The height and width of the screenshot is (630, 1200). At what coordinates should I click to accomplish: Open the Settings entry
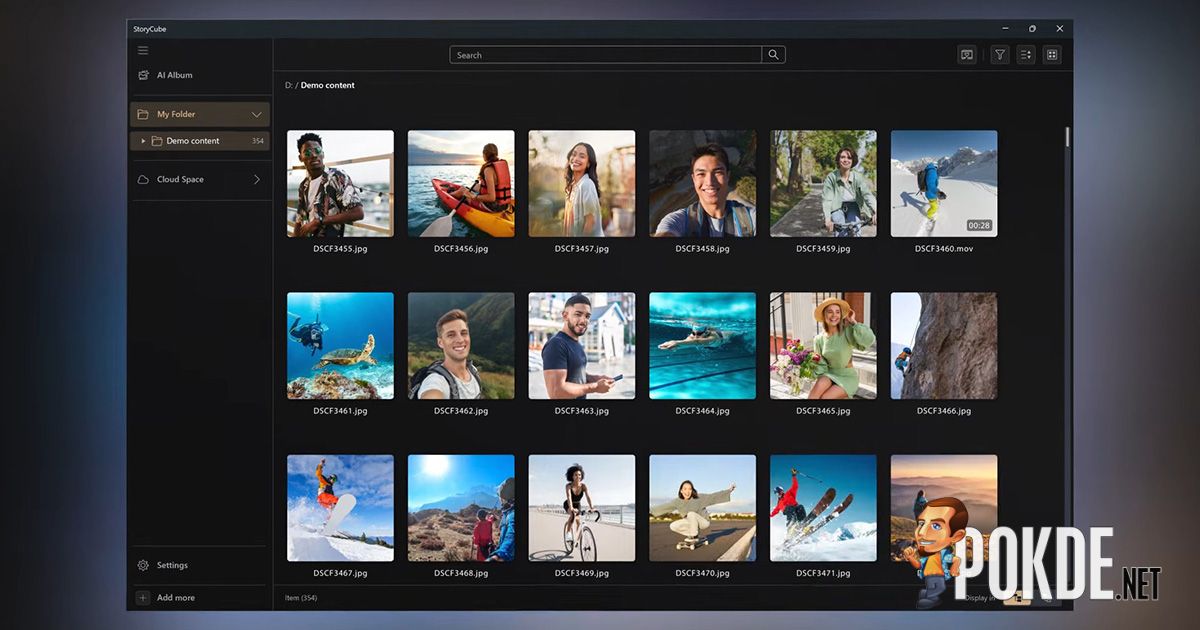(x=200, y=565)
